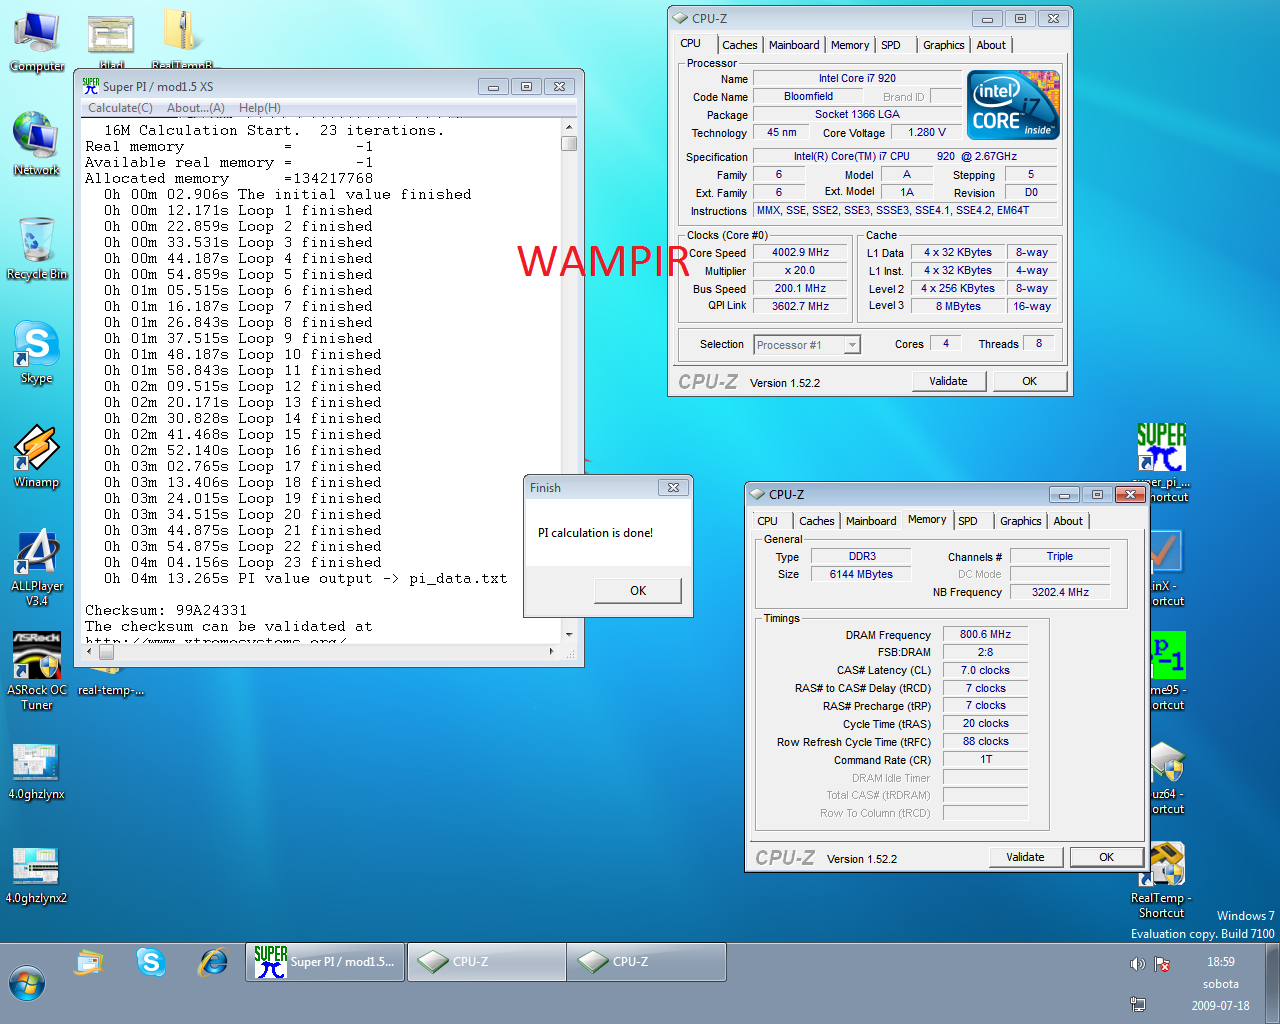Launch the Skype desktop shortcut
1280x1024 pixels.
pyautogui.click(x=37, y=352)
